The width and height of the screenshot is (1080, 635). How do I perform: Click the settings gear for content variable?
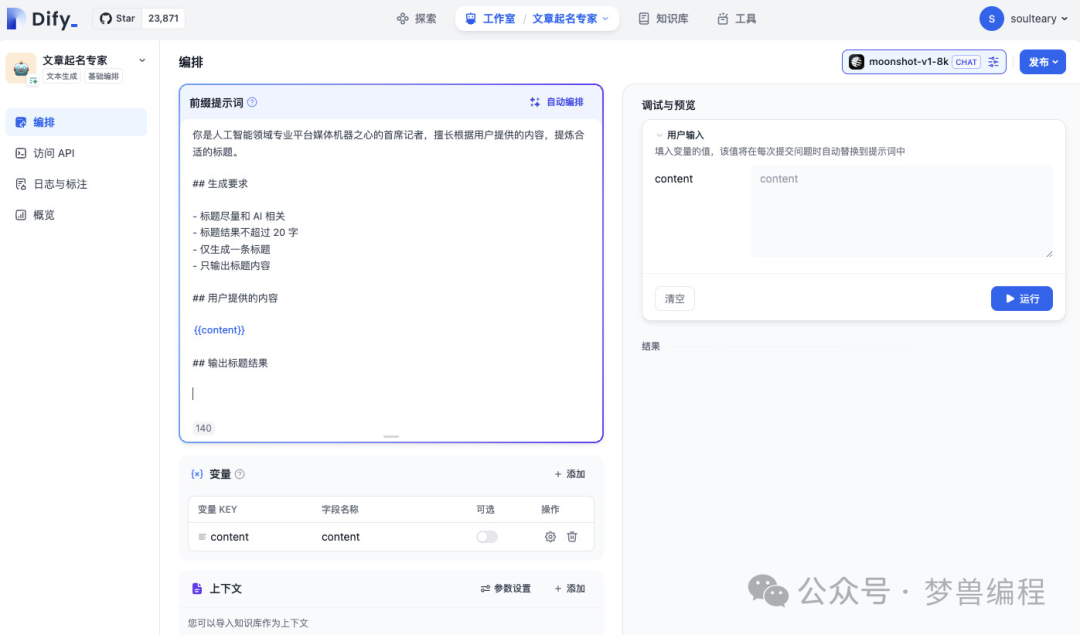click(550, 537)
